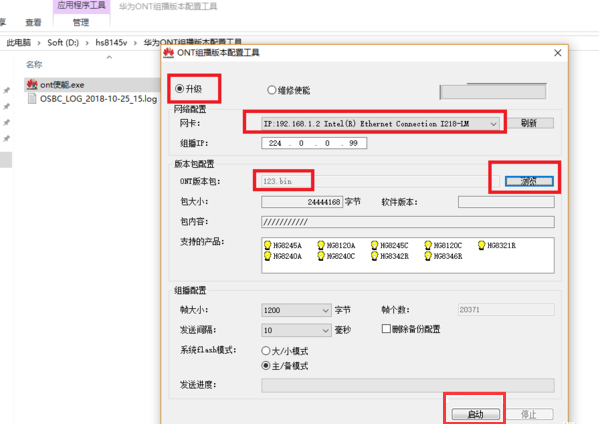
Task: Select the 升级 radio button
Action: click(x=180, y=89)
